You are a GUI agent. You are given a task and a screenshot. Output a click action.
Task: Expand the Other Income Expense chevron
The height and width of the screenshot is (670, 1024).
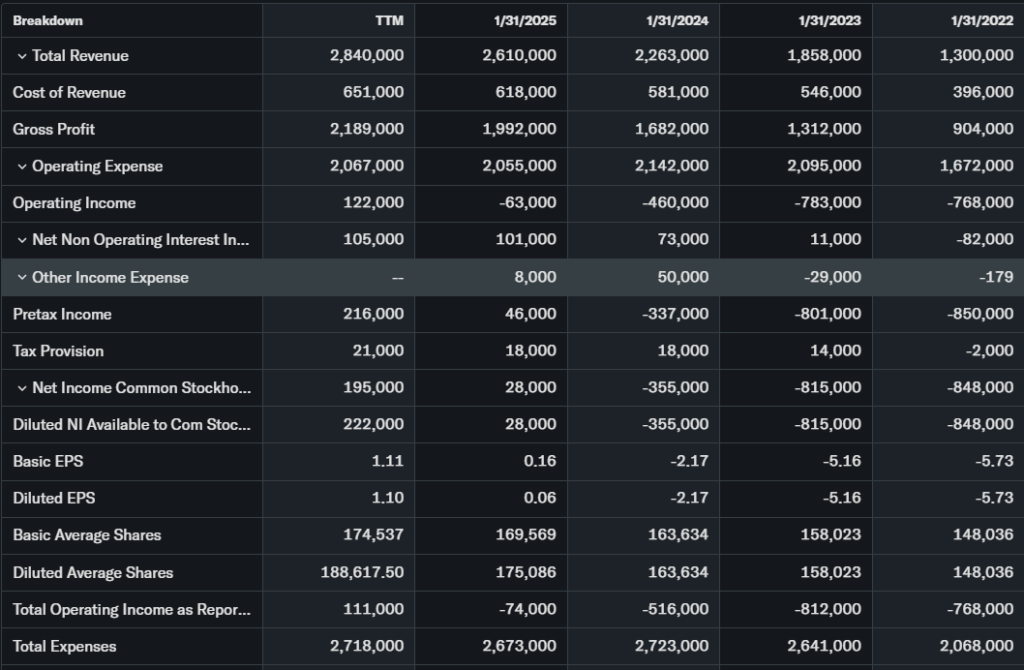click(x=22, y=278)
